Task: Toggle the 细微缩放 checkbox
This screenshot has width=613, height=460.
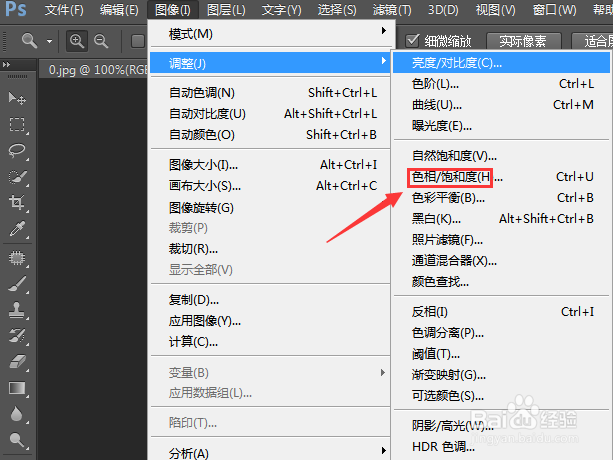Action: [412, 40]
